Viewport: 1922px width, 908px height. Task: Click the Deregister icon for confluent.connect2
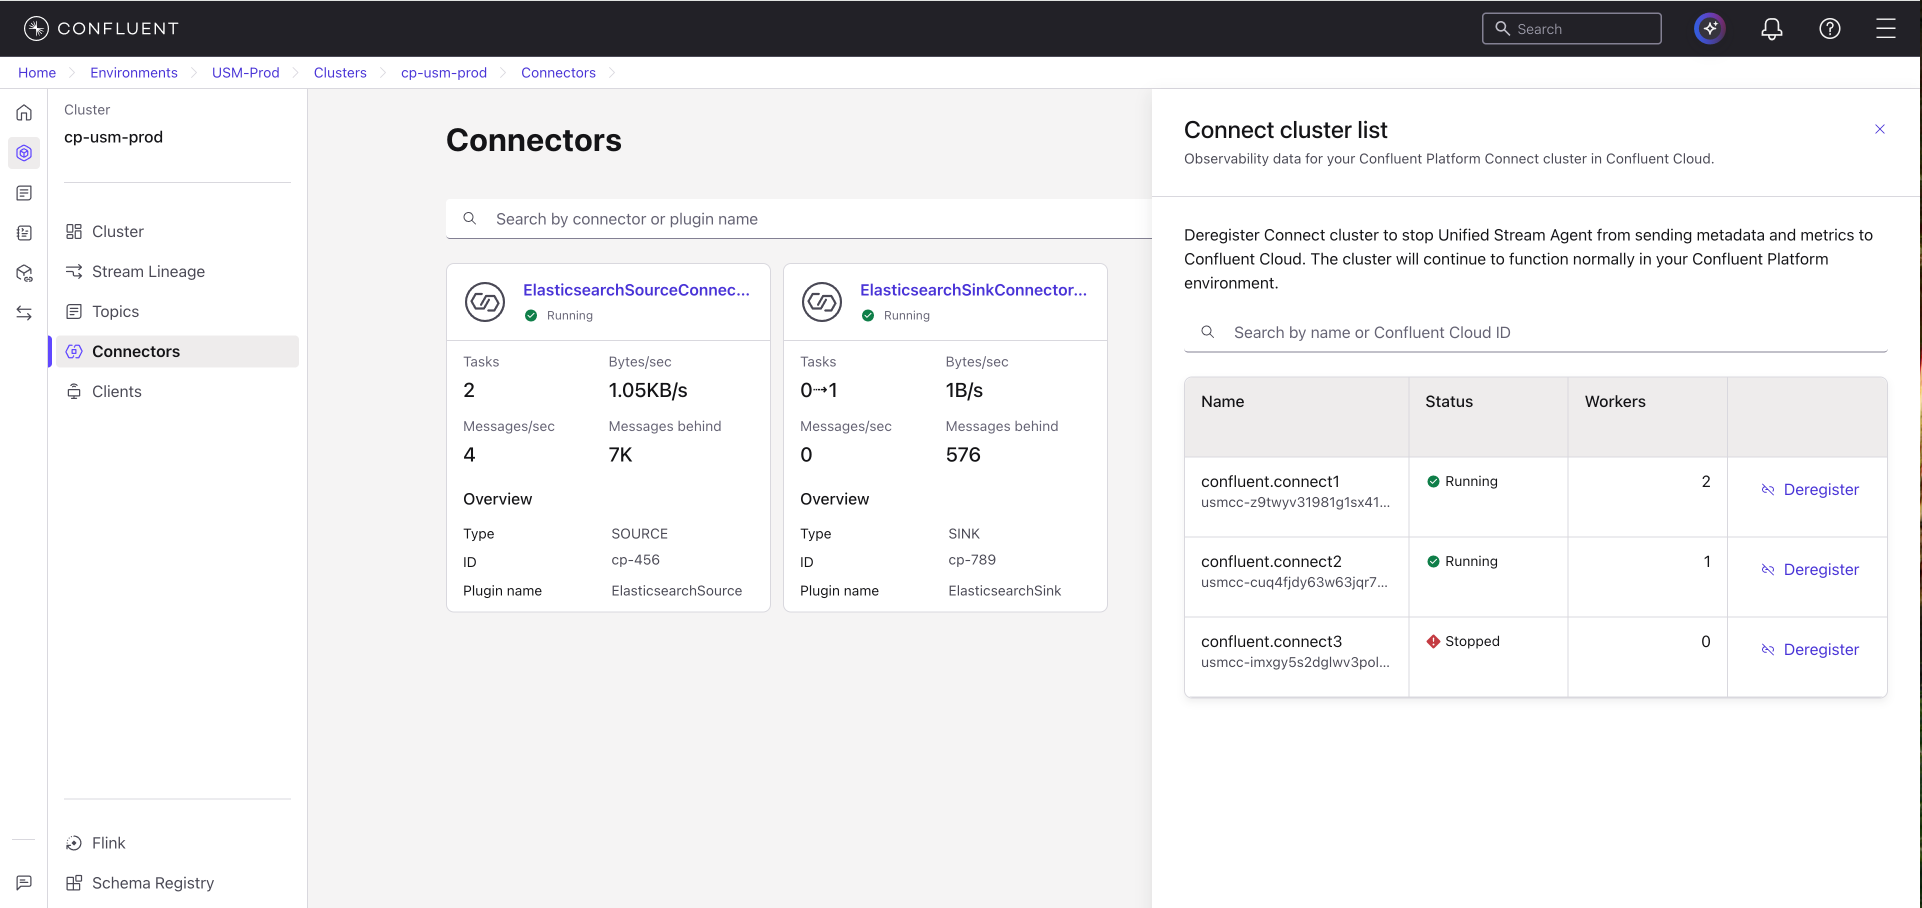click(x=1768, y=570)
